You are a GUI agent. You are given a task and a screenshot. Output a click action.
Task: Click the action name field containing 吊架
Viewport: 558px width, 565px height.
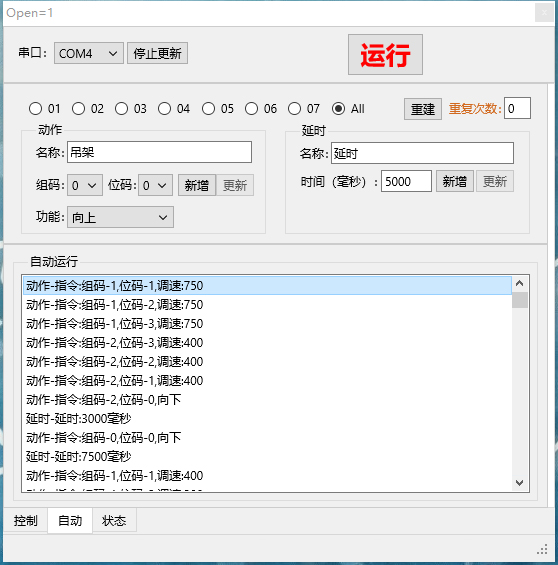pos(159,152)
